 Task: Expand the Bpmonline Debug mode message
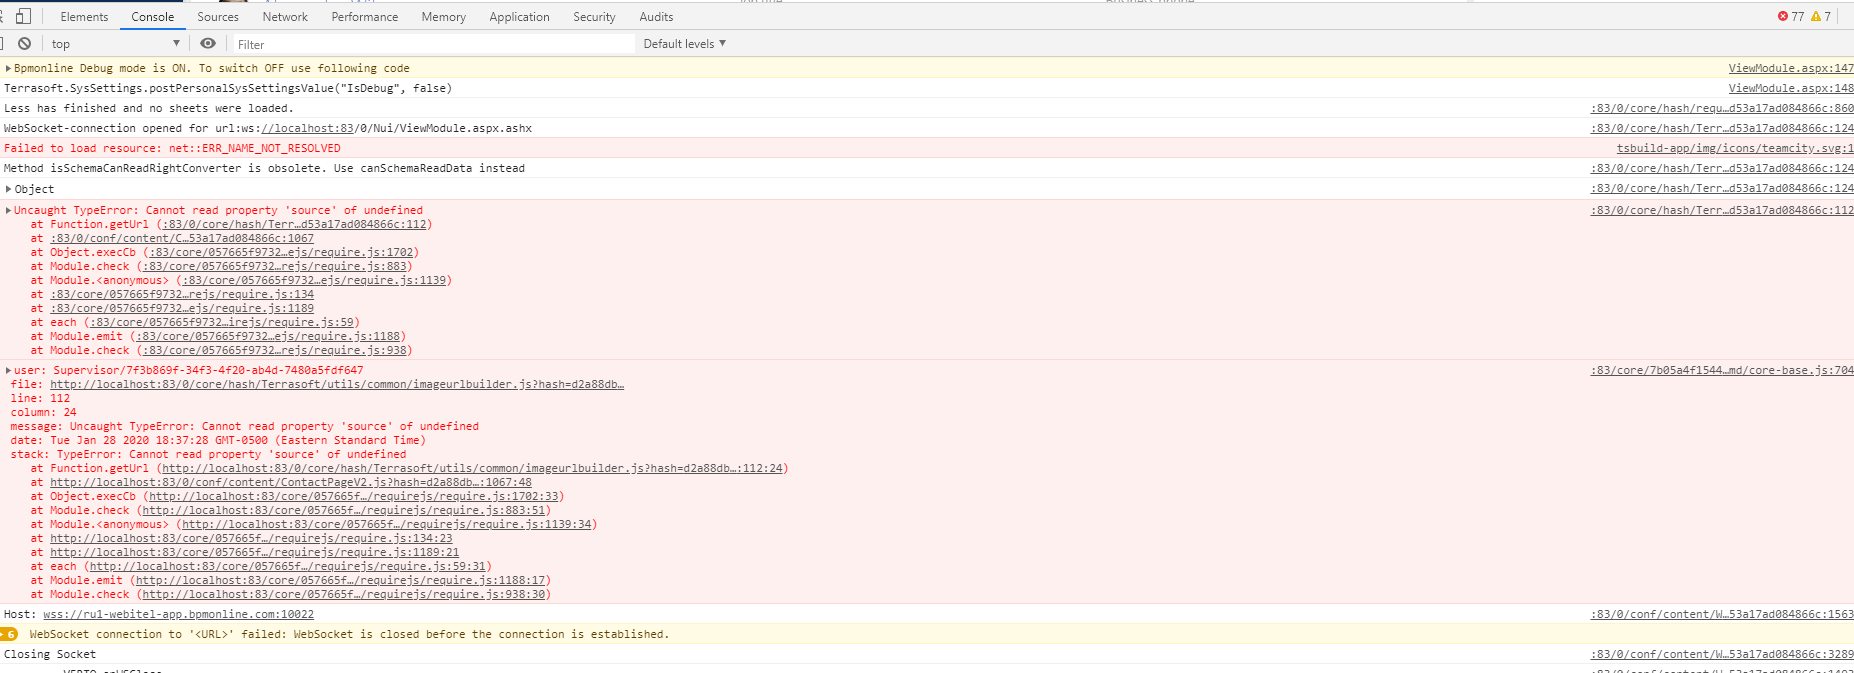(9, 68)
